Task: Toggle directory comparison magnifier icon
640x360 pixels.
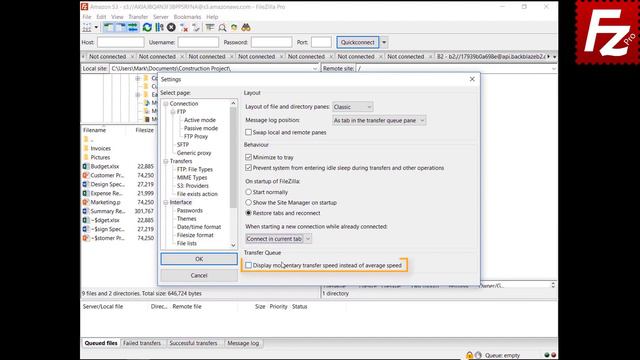Action: [222, 27]
